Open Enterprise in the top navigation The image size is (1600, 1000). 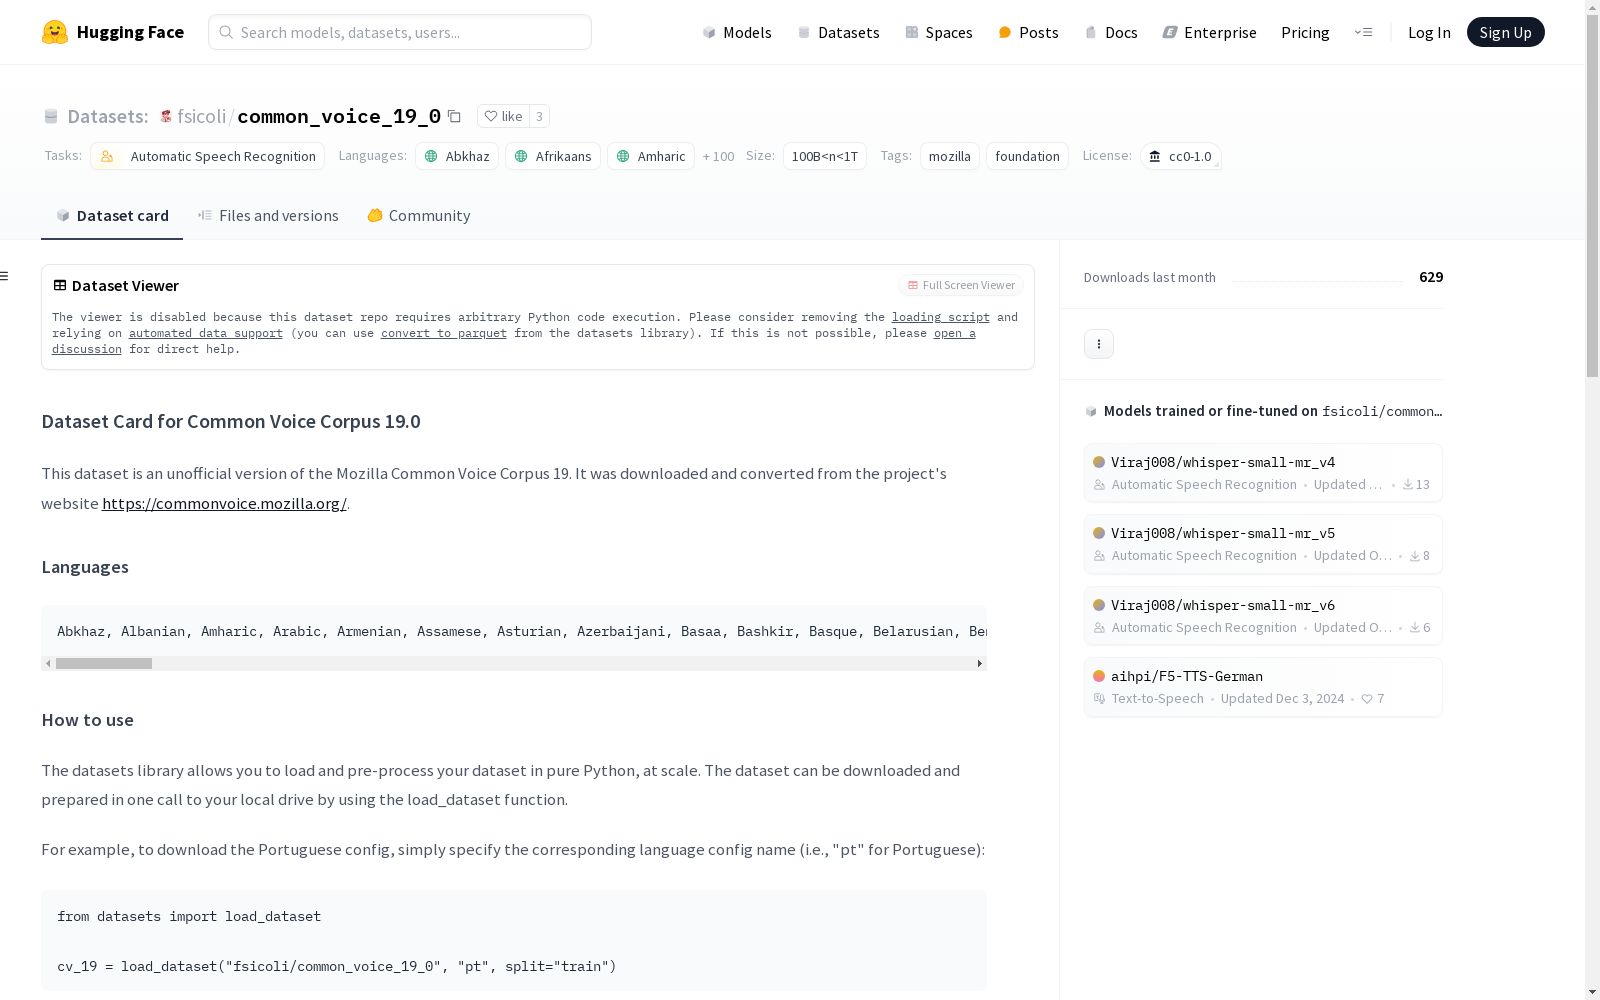(1209, 32)
